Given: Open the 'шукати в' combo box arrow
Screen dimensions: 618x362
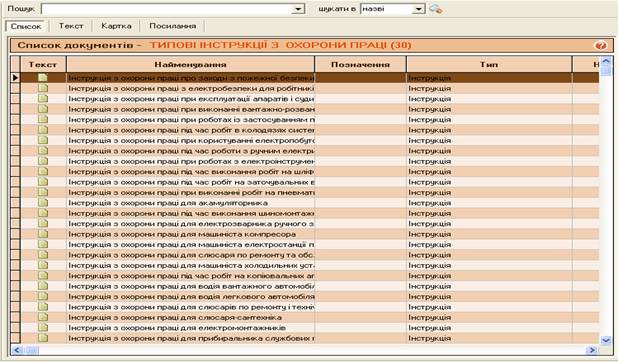Looking at the screenshot, I should click(419, 9).
